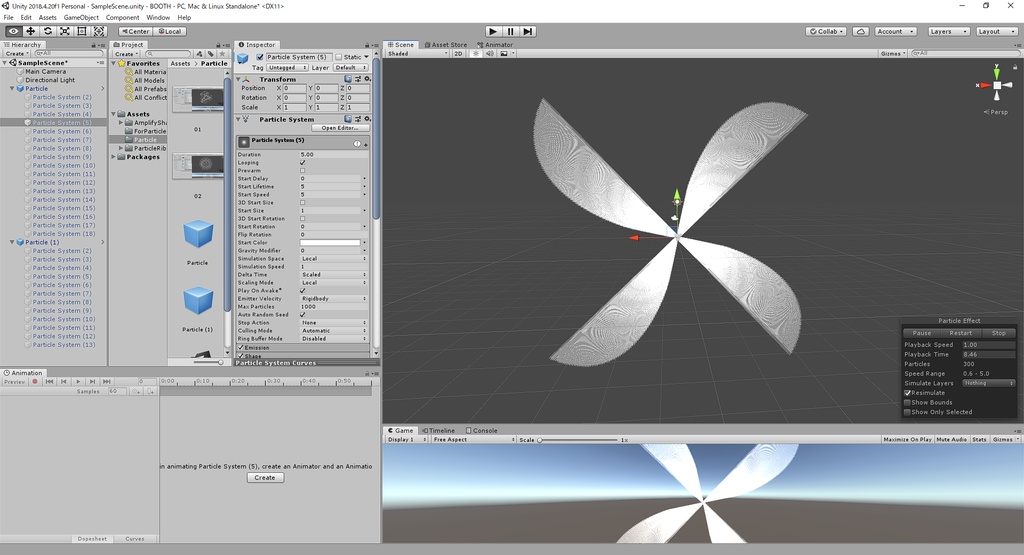Screen dimensions: 1024x555
Task: Click the Step frame button
Action: pyautogui.click(x=528, y=31)
